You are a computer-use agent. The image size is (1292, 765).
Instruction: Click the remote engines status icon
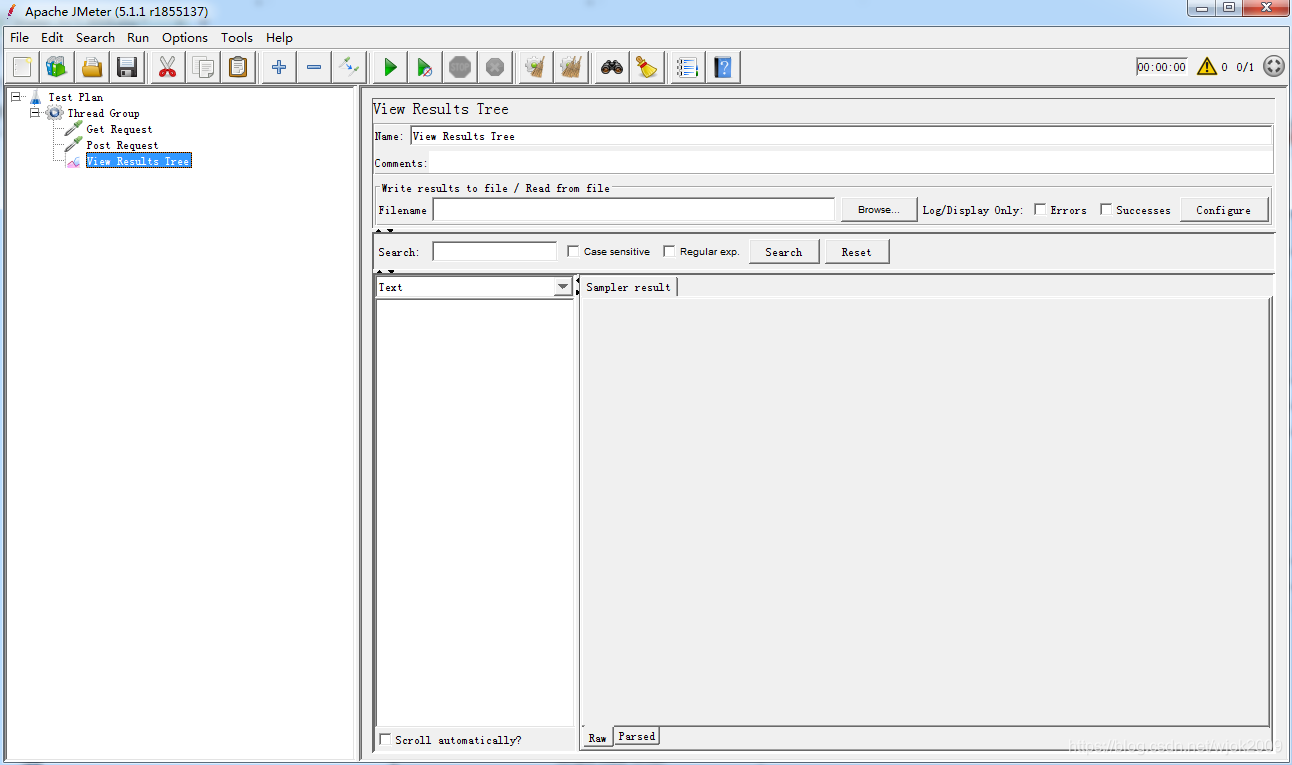pyautogui.click(x=1273, y=67)
